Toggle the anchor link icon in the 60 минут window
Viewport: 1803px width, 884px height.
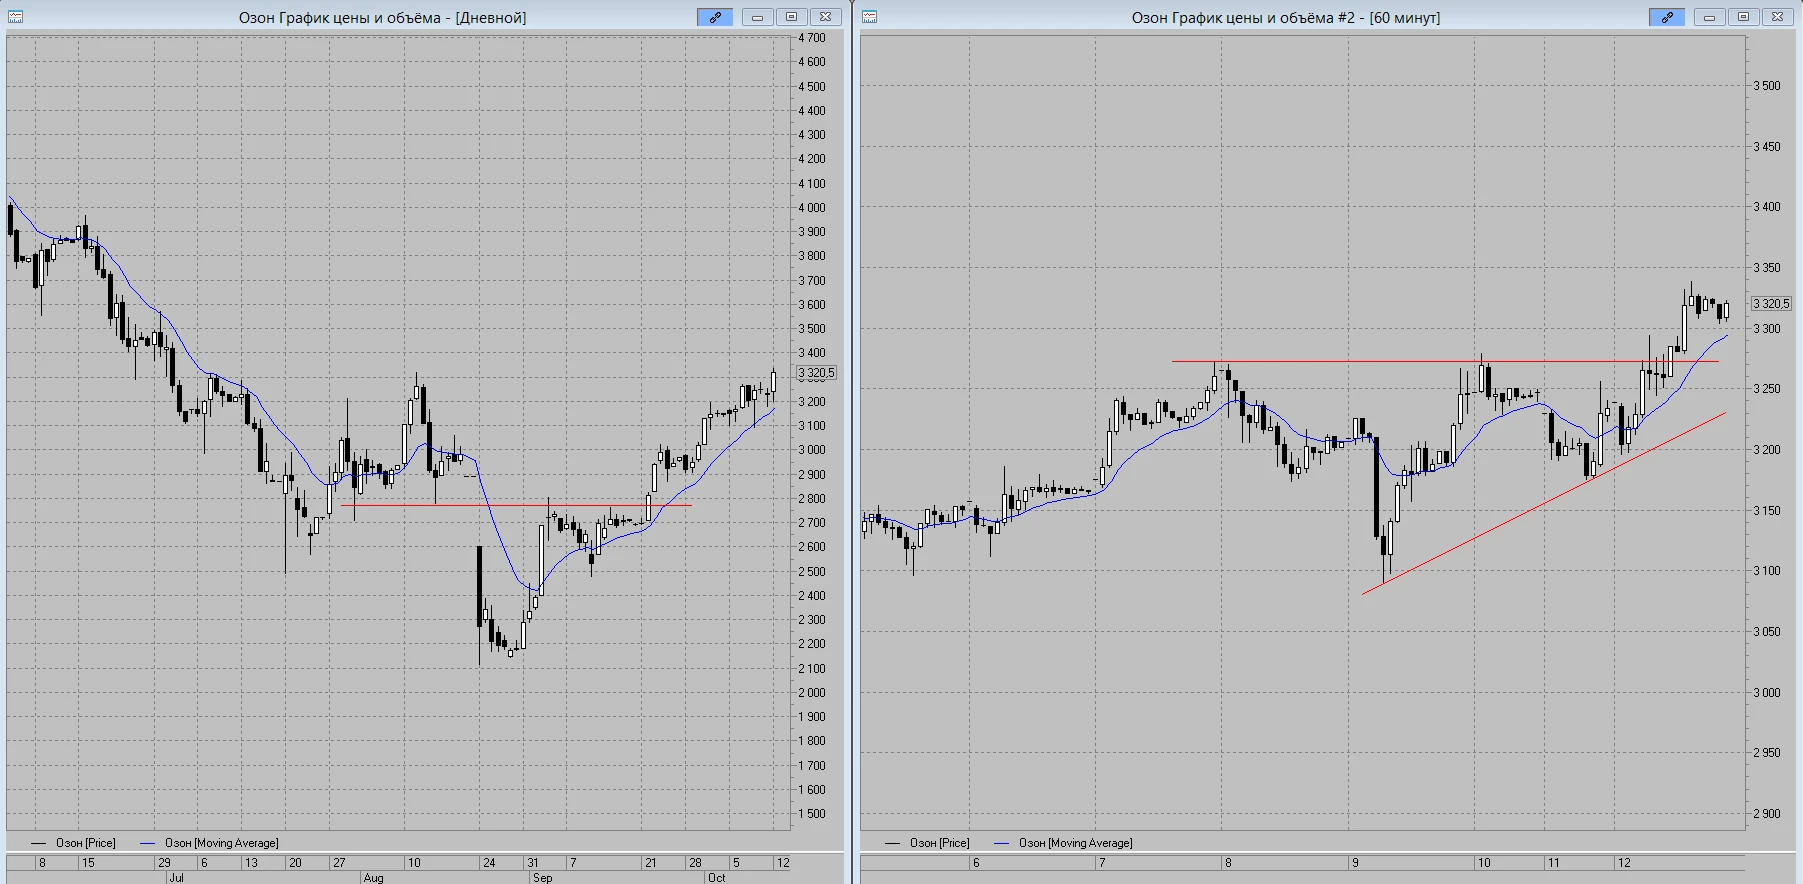[x=1667, y=17]
